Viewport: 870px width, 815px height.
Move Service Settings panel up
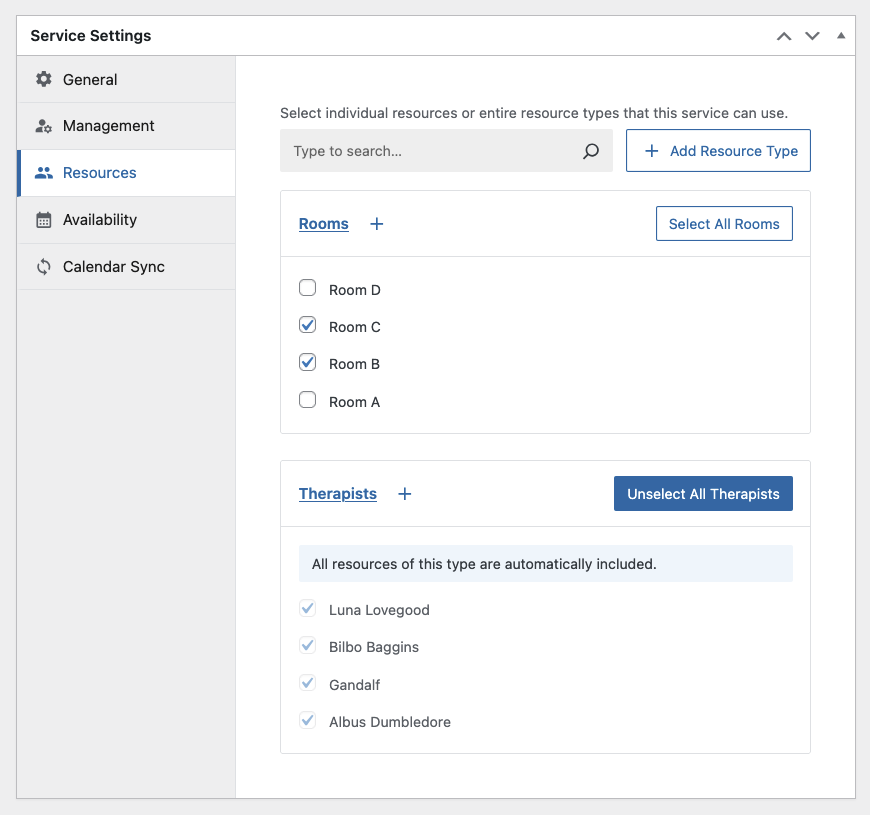point(784,36)
